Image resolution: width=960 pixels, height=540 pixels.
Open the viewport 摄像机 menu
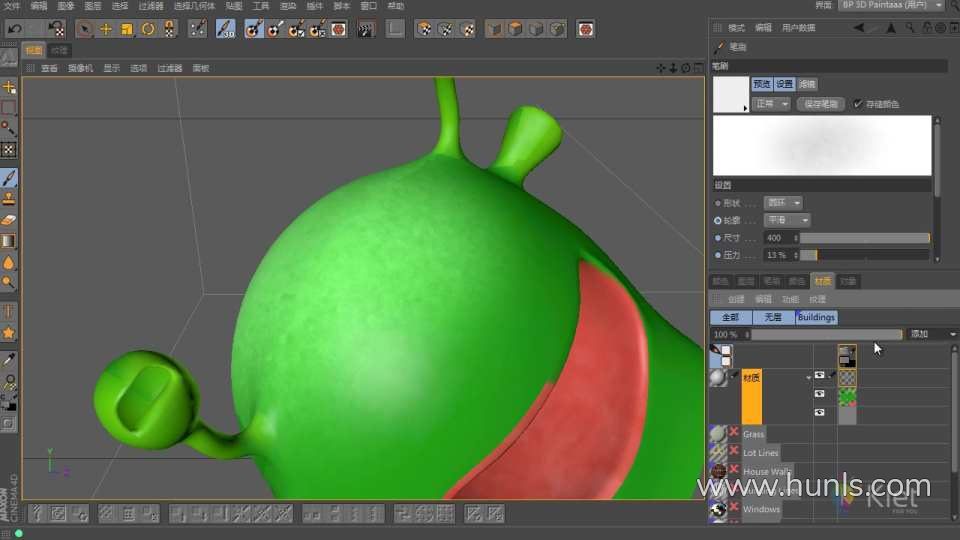[x=80, y=68]
